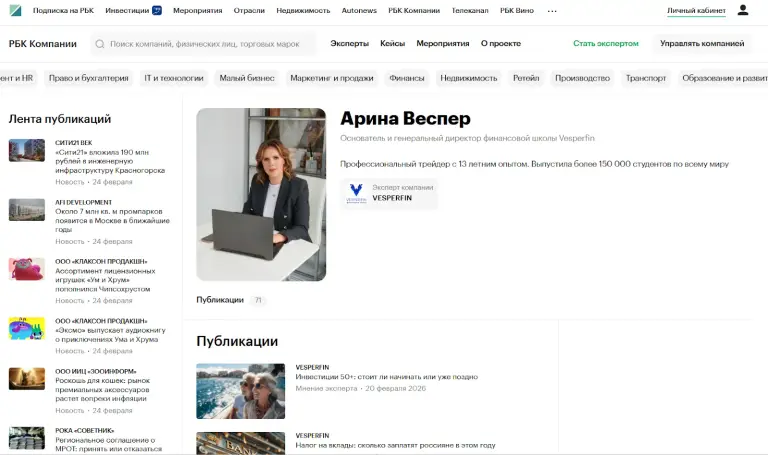Open article Роскошь для кошек
Image resolution: width=768 pixels, height=455 pixels.
(102, 389)
